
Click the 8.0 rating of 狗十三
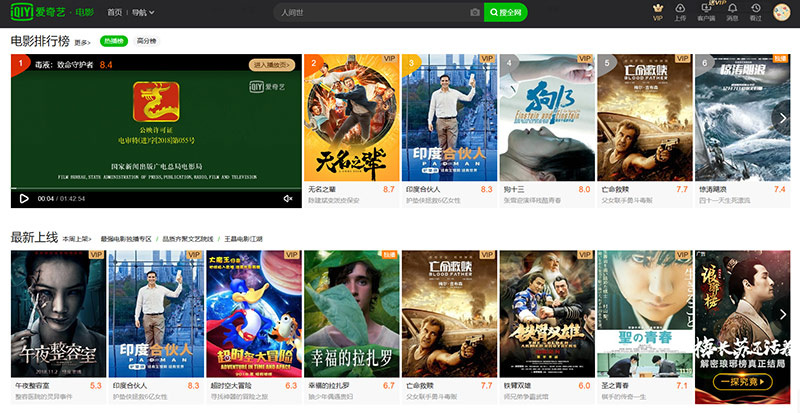[x=584, y=189]
